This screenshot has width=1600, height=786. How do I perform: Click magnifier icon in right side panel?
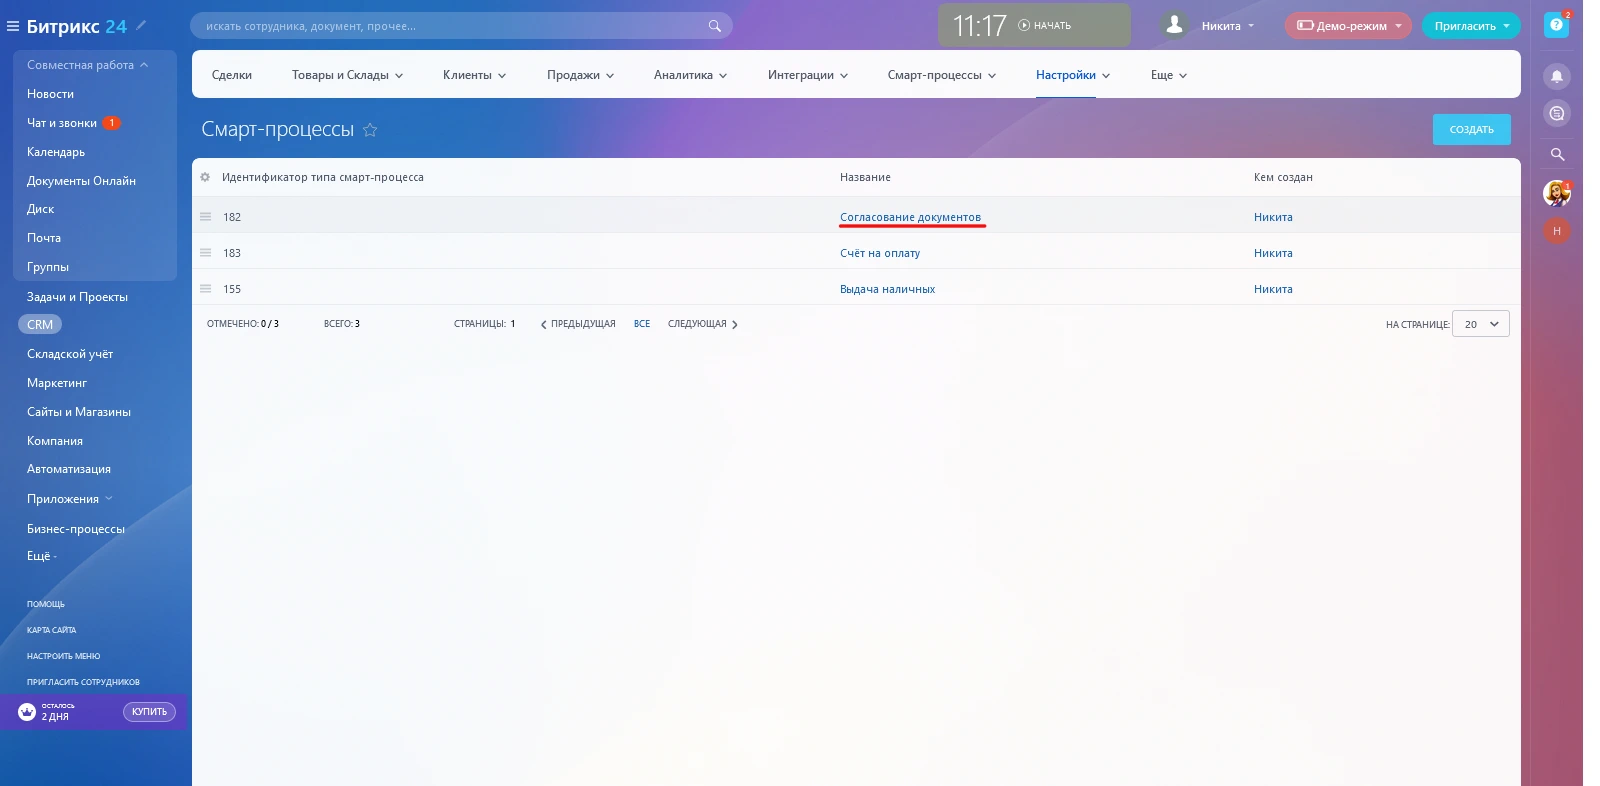pos(1557,154)
